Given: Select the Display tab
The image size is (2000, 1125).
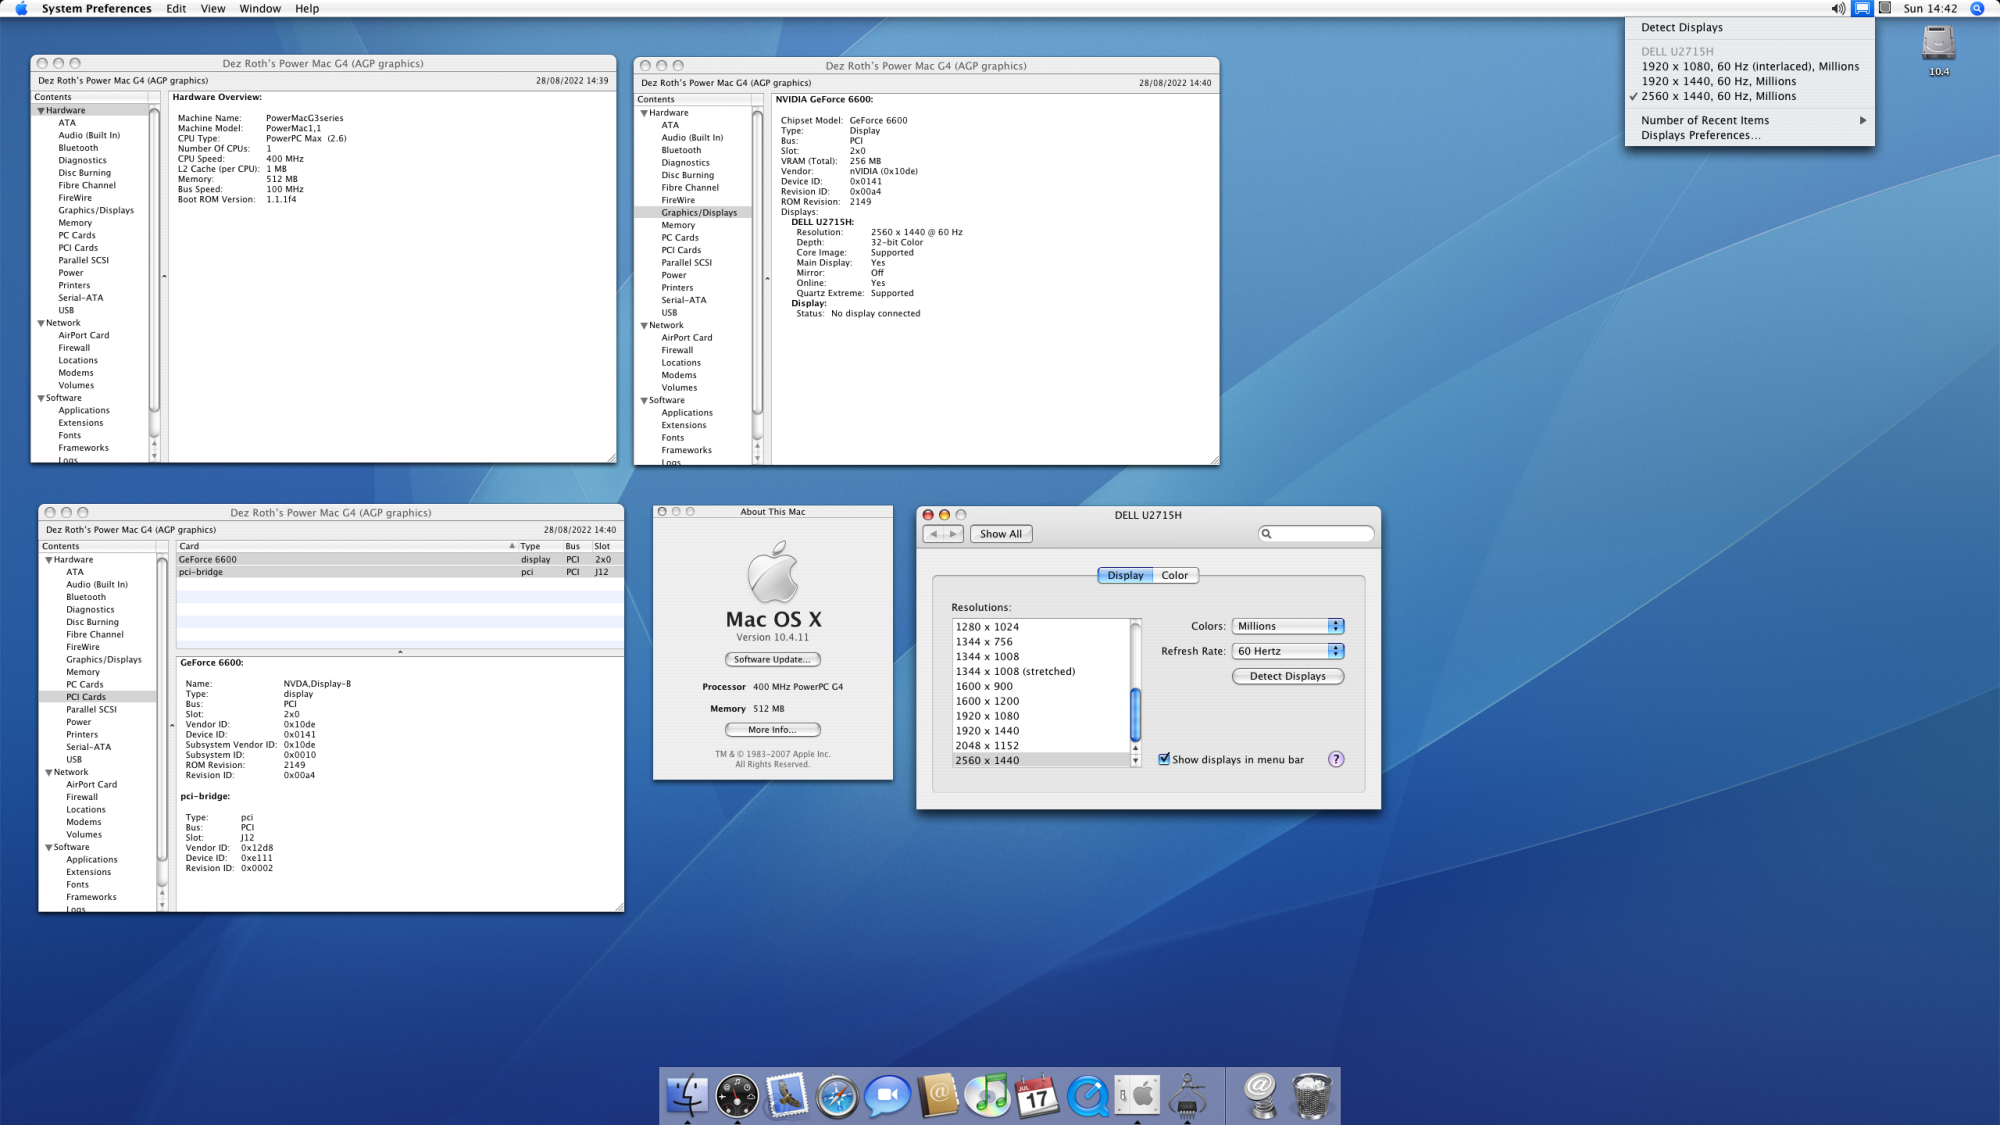Looking at the screenshot, I should coord(1125,575).
